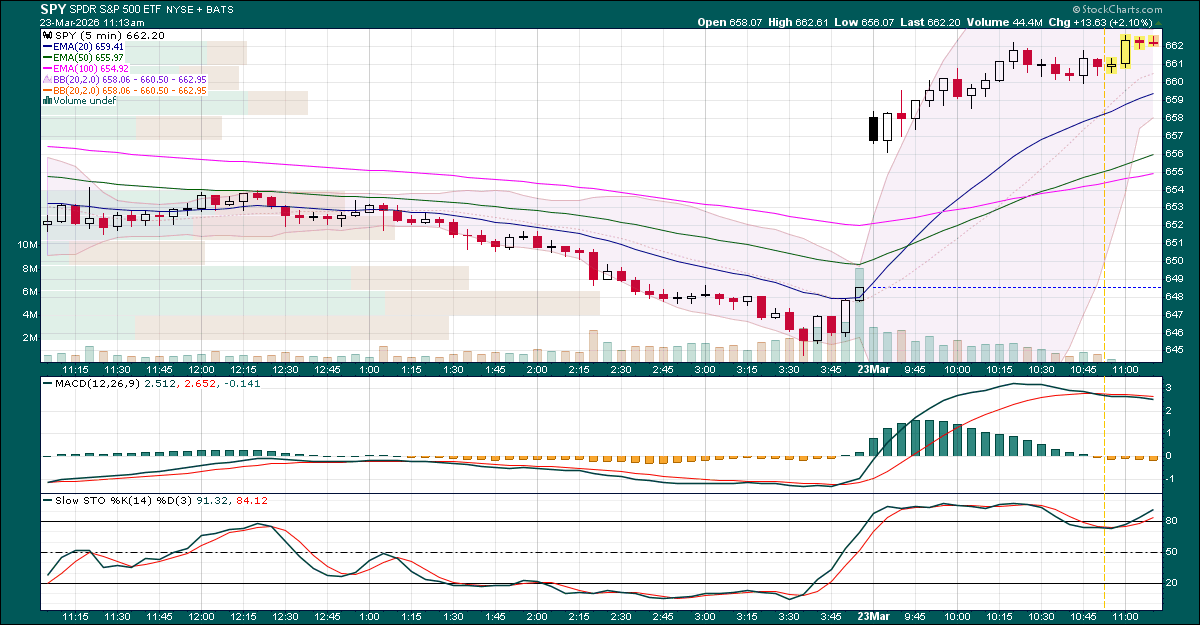Viewport: 1200px width, 625px height.
Task: Click the green up-arrow change indicator
Action: [x=1158, y=21]
